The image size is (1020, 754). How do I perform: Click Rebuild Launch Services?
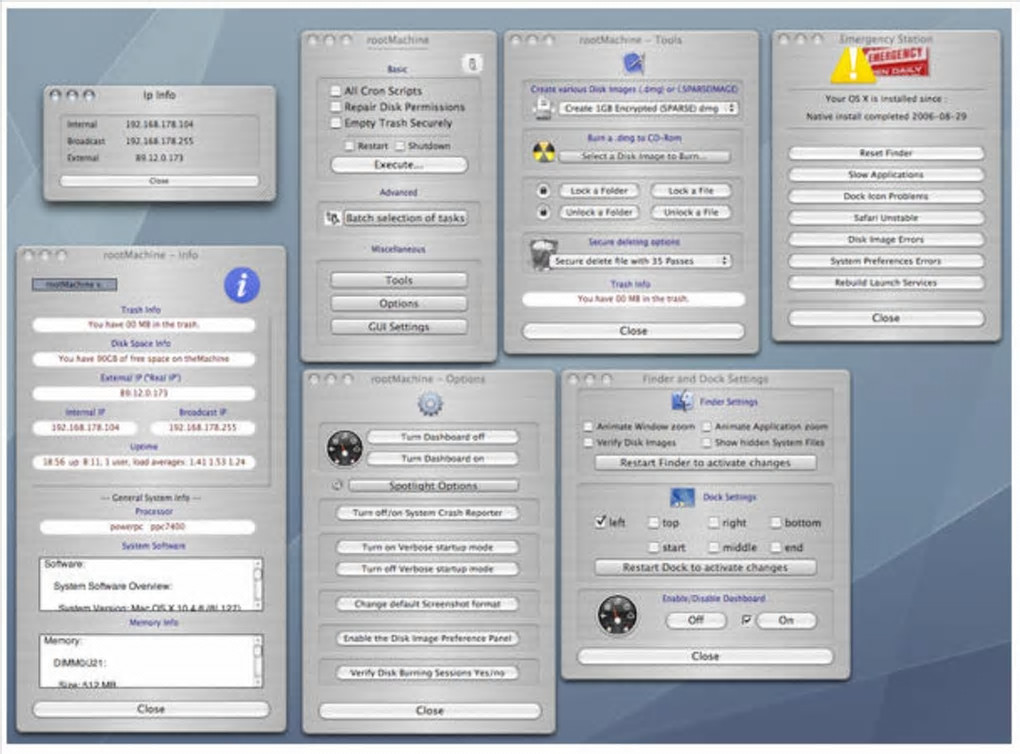tap(885, 282)
